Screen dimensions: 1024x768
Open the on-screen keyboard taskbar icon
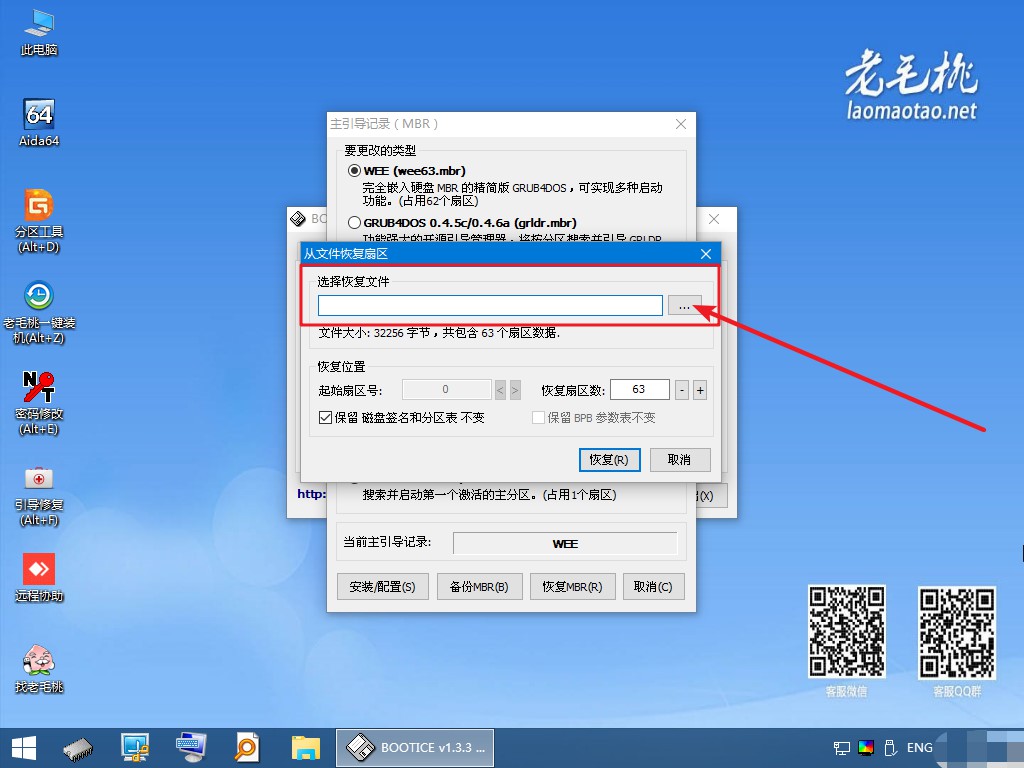[x=191, y=748]
